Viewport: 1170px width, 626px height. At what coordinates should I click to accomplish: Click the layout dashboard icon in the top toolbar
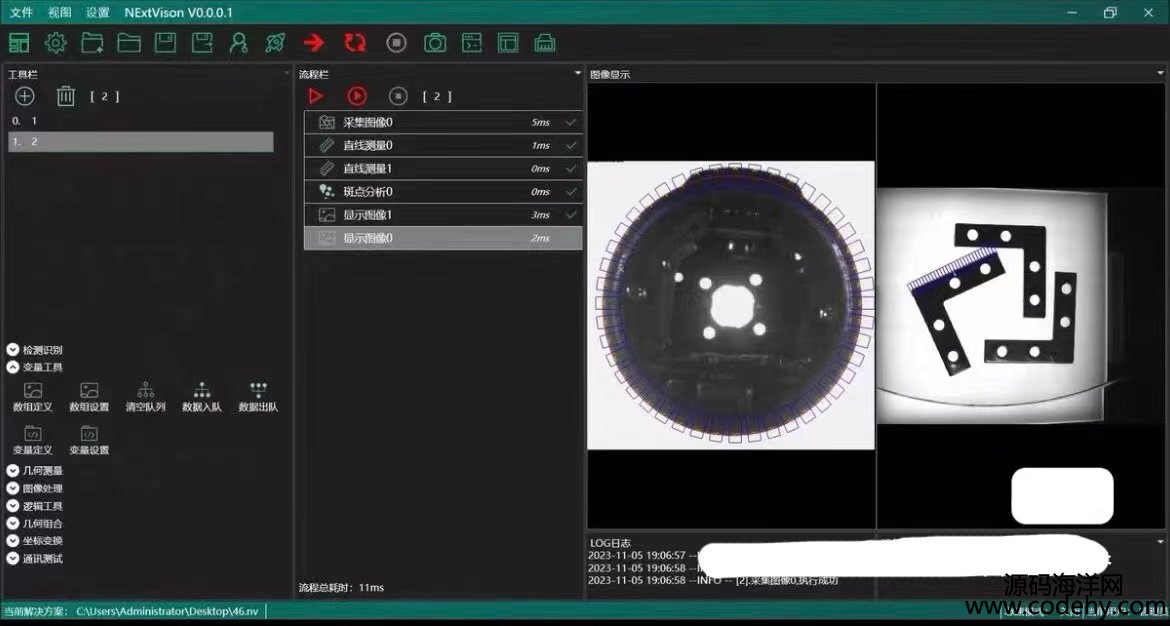tap(19, 43)
